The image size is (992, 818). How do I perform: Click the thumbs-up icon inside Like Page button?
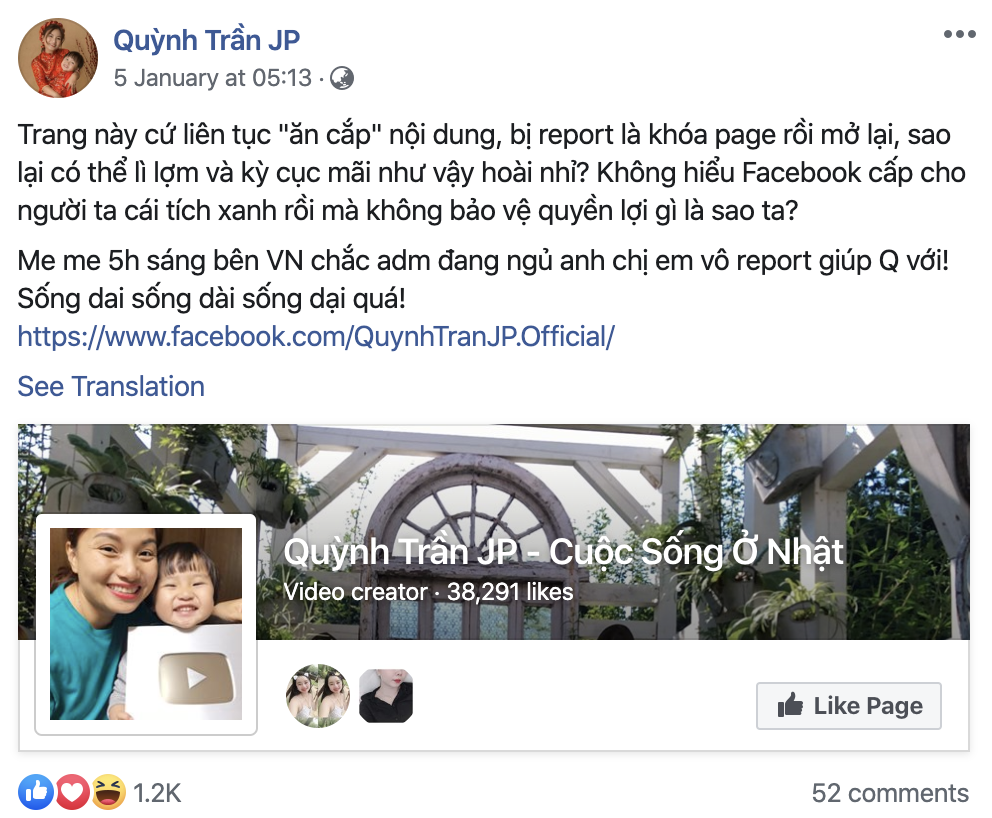(790, 704)
